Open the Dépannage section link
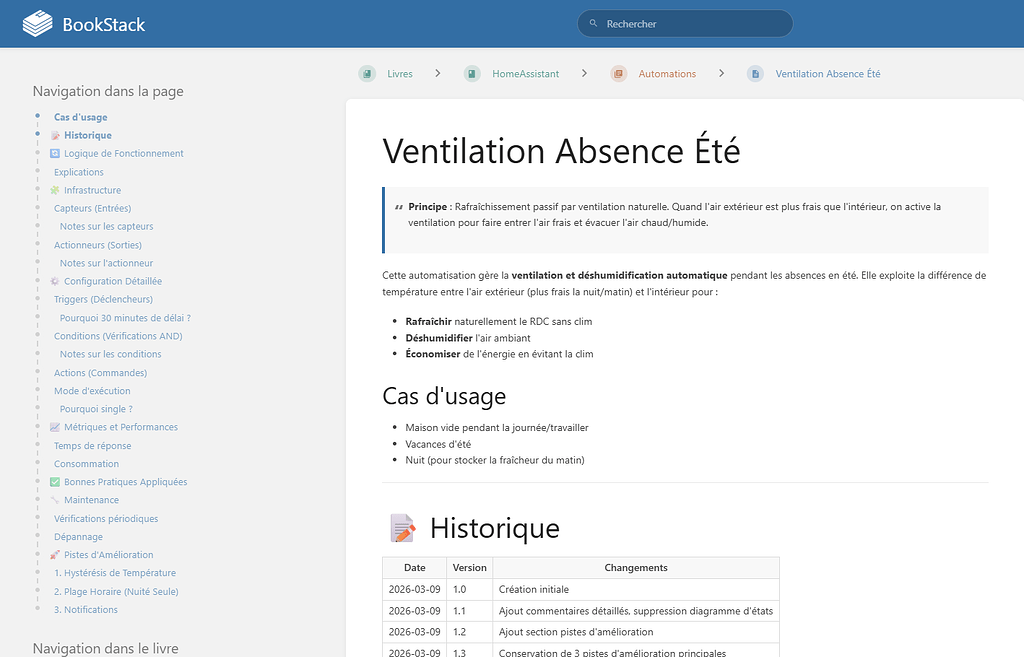1024x657 pixels. (x=78, y=537)
